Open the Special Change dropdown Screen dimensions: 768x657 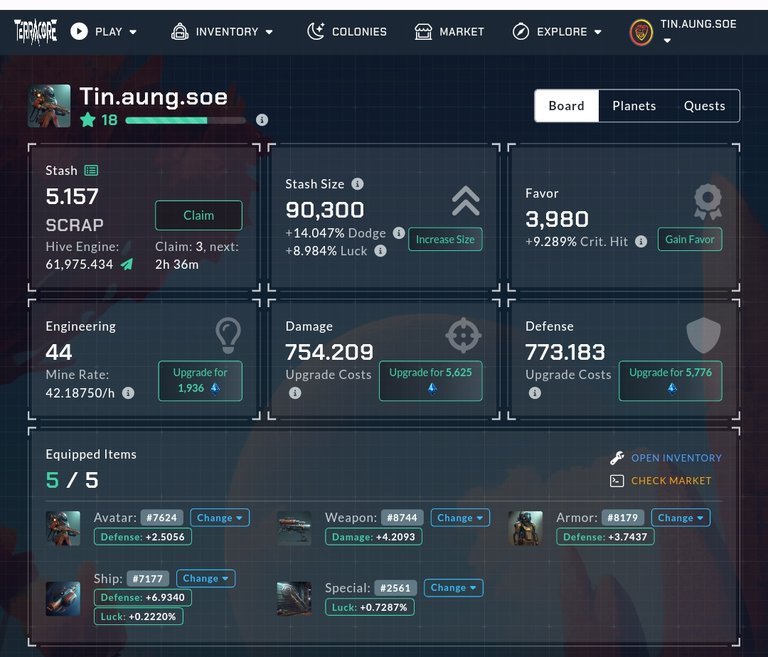[454, 587]
